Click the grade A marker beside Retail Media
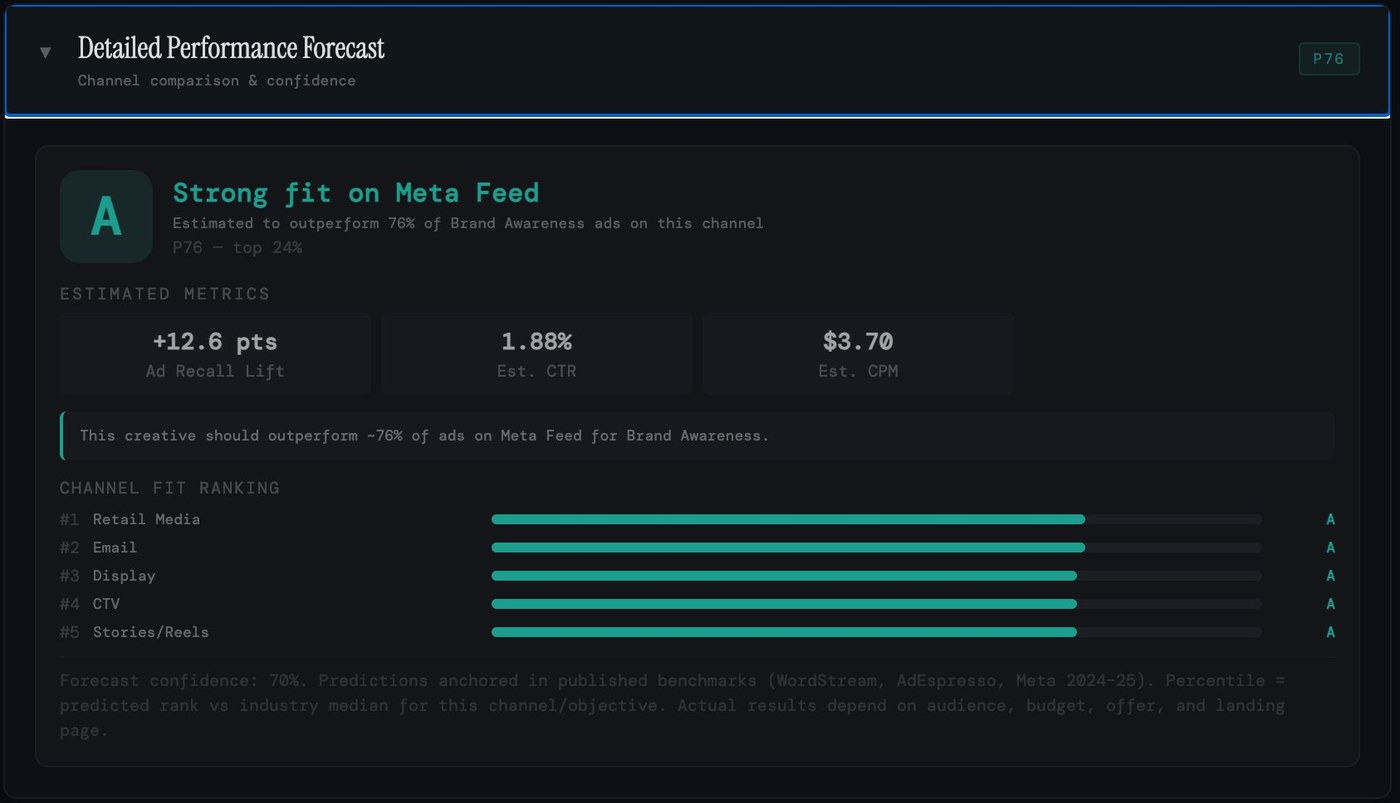 point(1330,519)
